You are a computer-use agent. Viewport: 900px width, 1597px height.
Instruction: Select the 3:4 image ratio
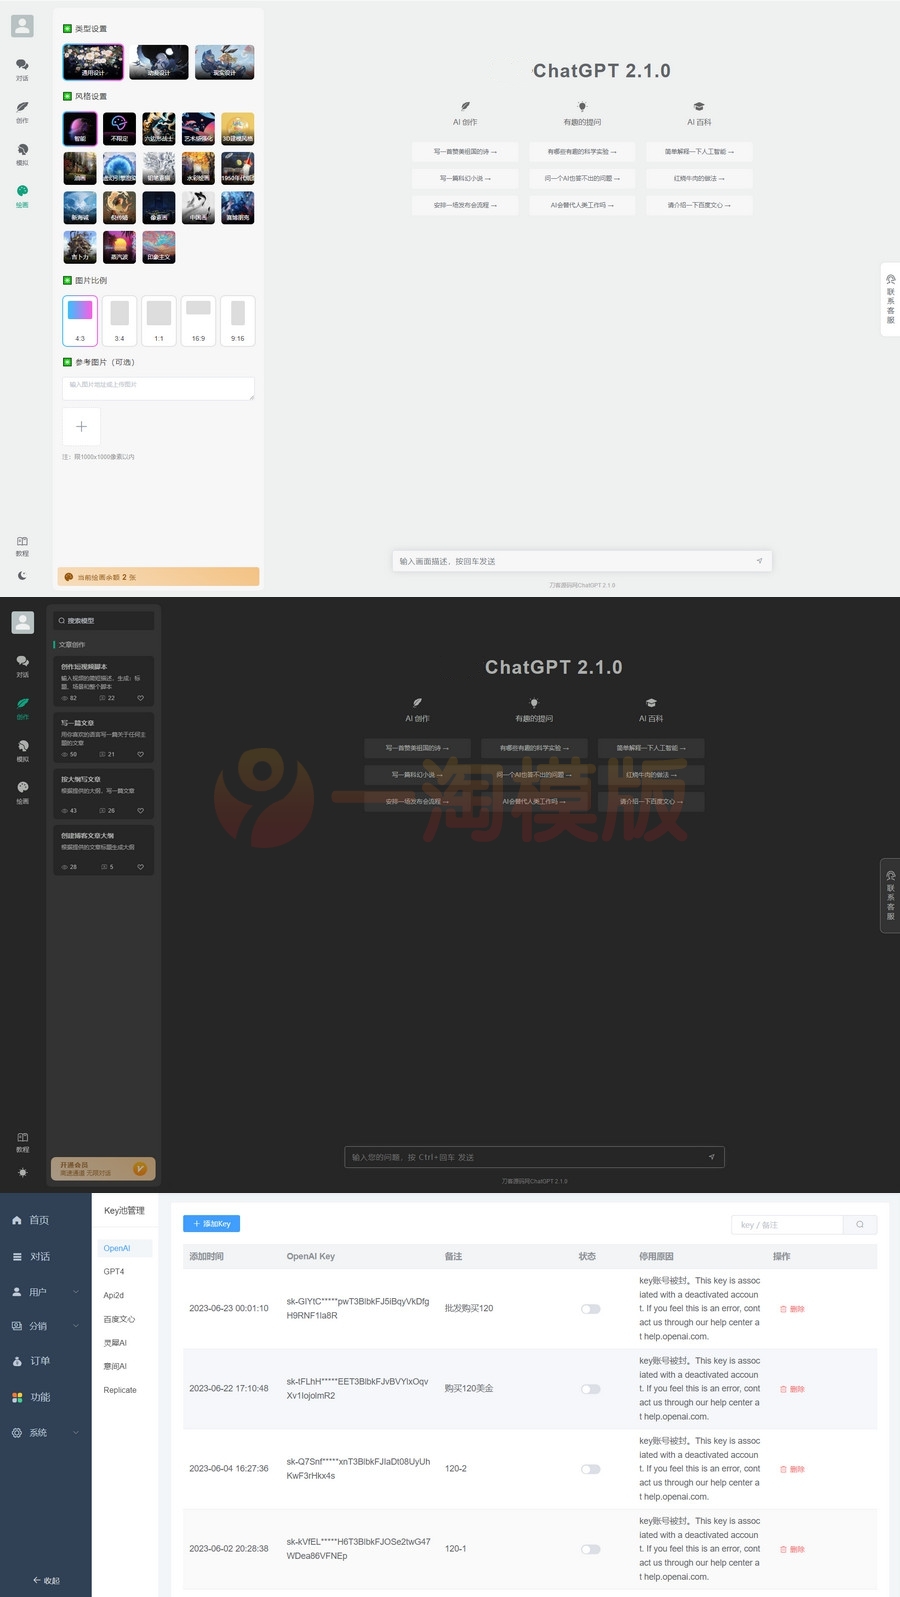click(119, 321)
